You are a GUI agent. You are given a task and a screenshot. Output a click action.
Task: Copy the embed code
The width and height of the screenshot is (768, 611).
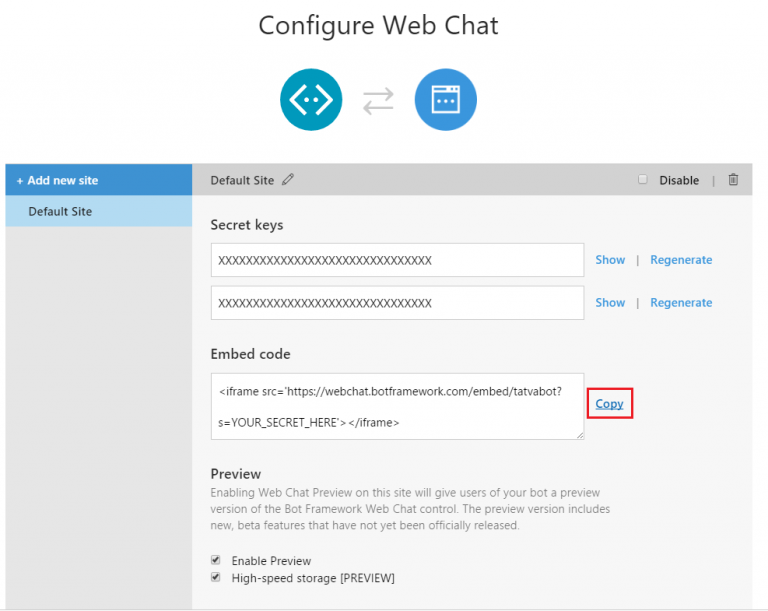[x=609, y=404]
